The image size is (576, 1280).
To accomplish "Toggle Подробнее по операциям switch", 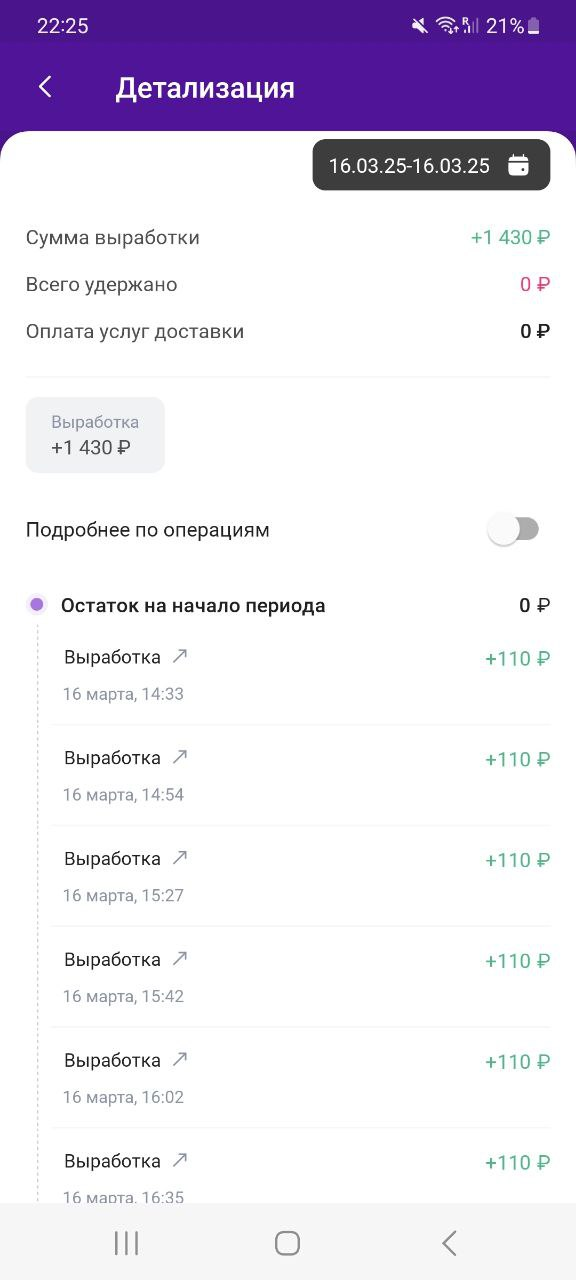I will pos(514,530).
